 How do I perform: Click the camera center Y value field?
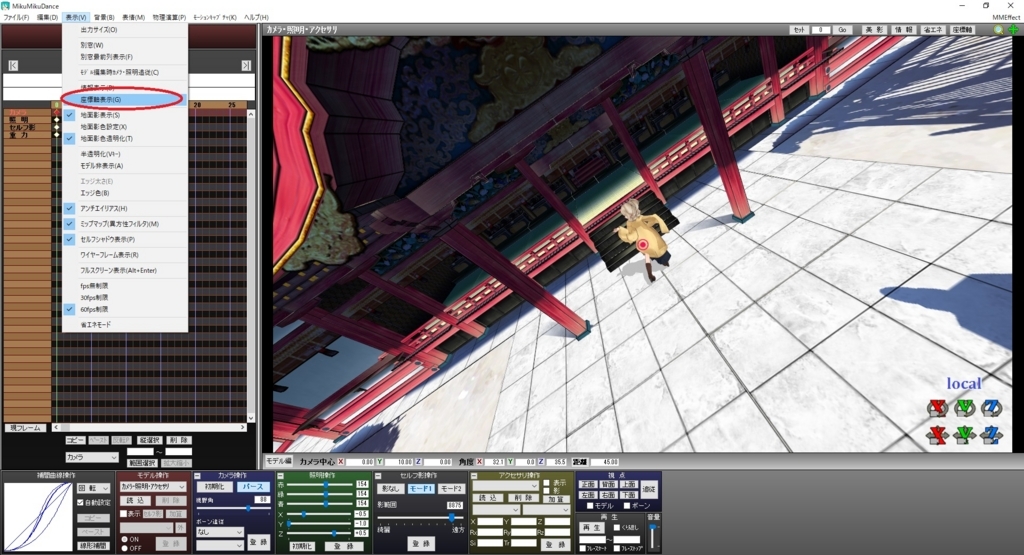click(x=398, y=462)
